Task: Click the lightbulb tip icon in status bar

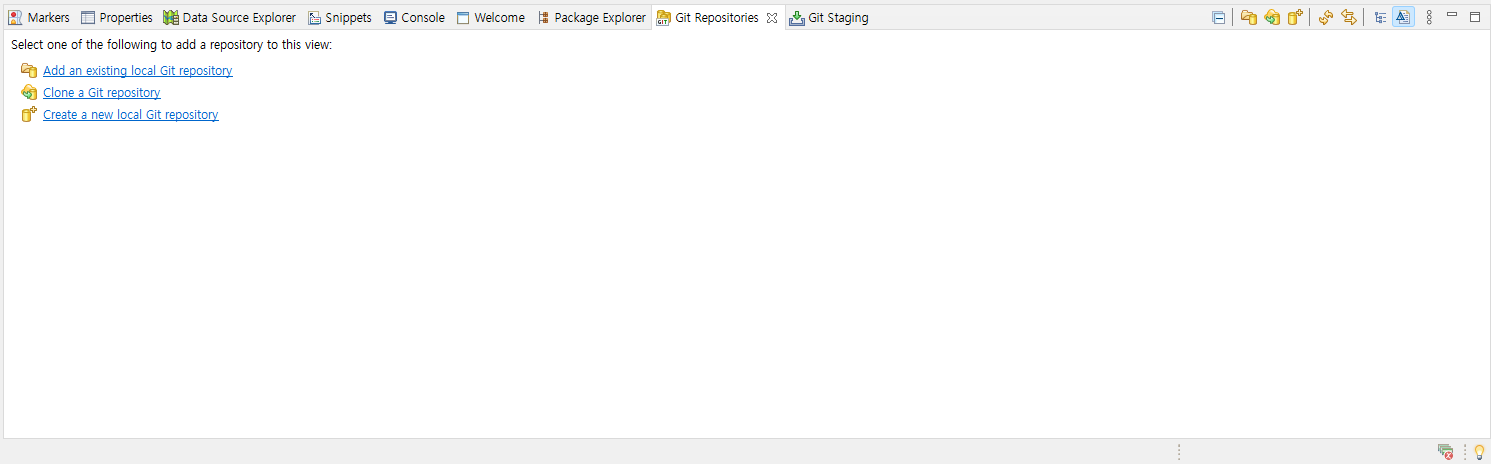Action: click(x=1479, y=452)
